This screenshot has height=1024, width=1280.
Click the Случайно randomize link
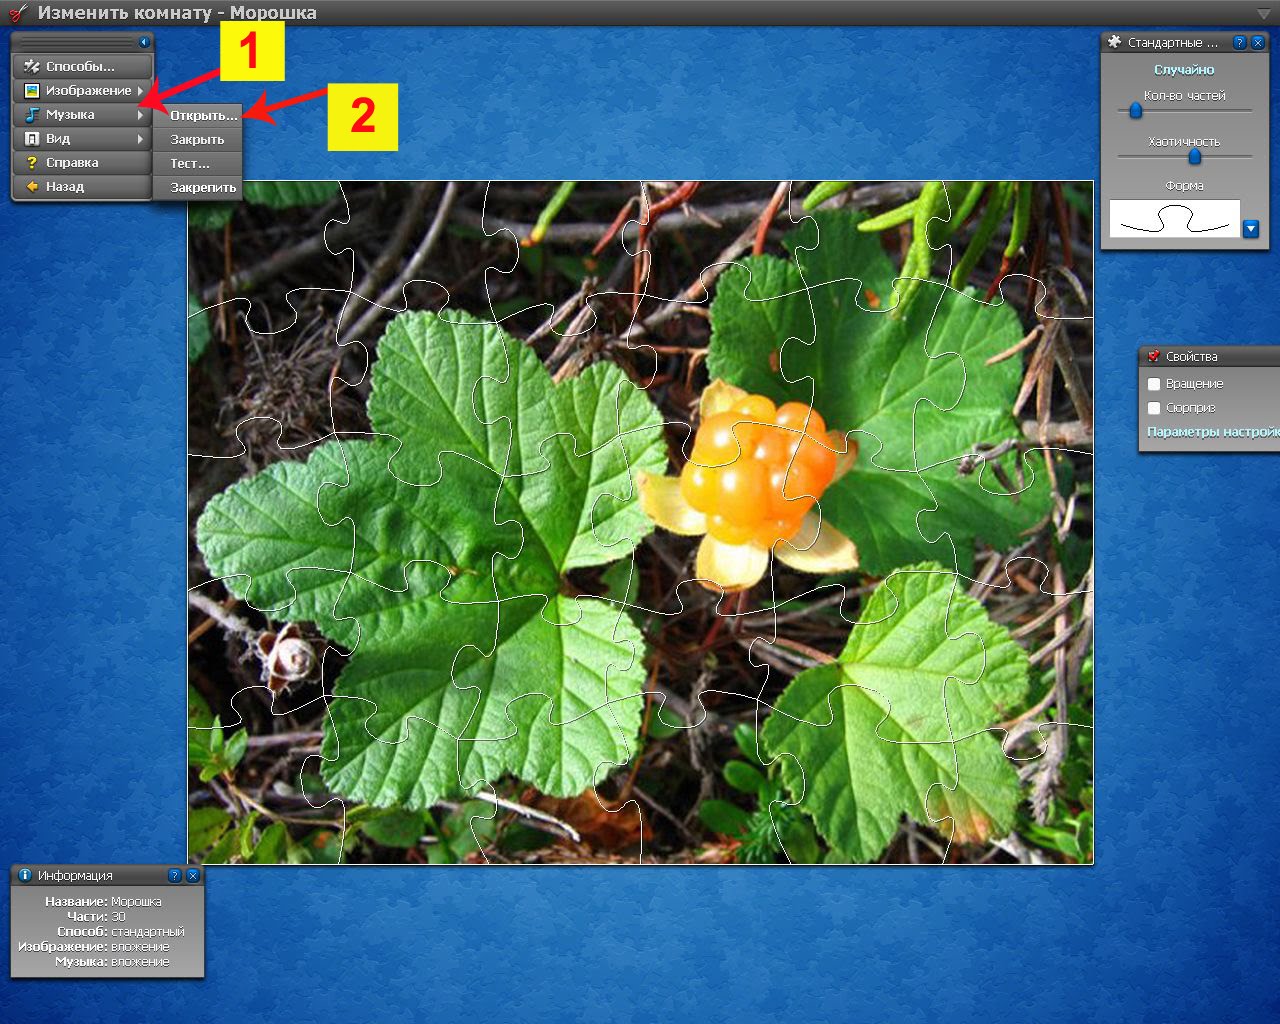click(1184, 69)
